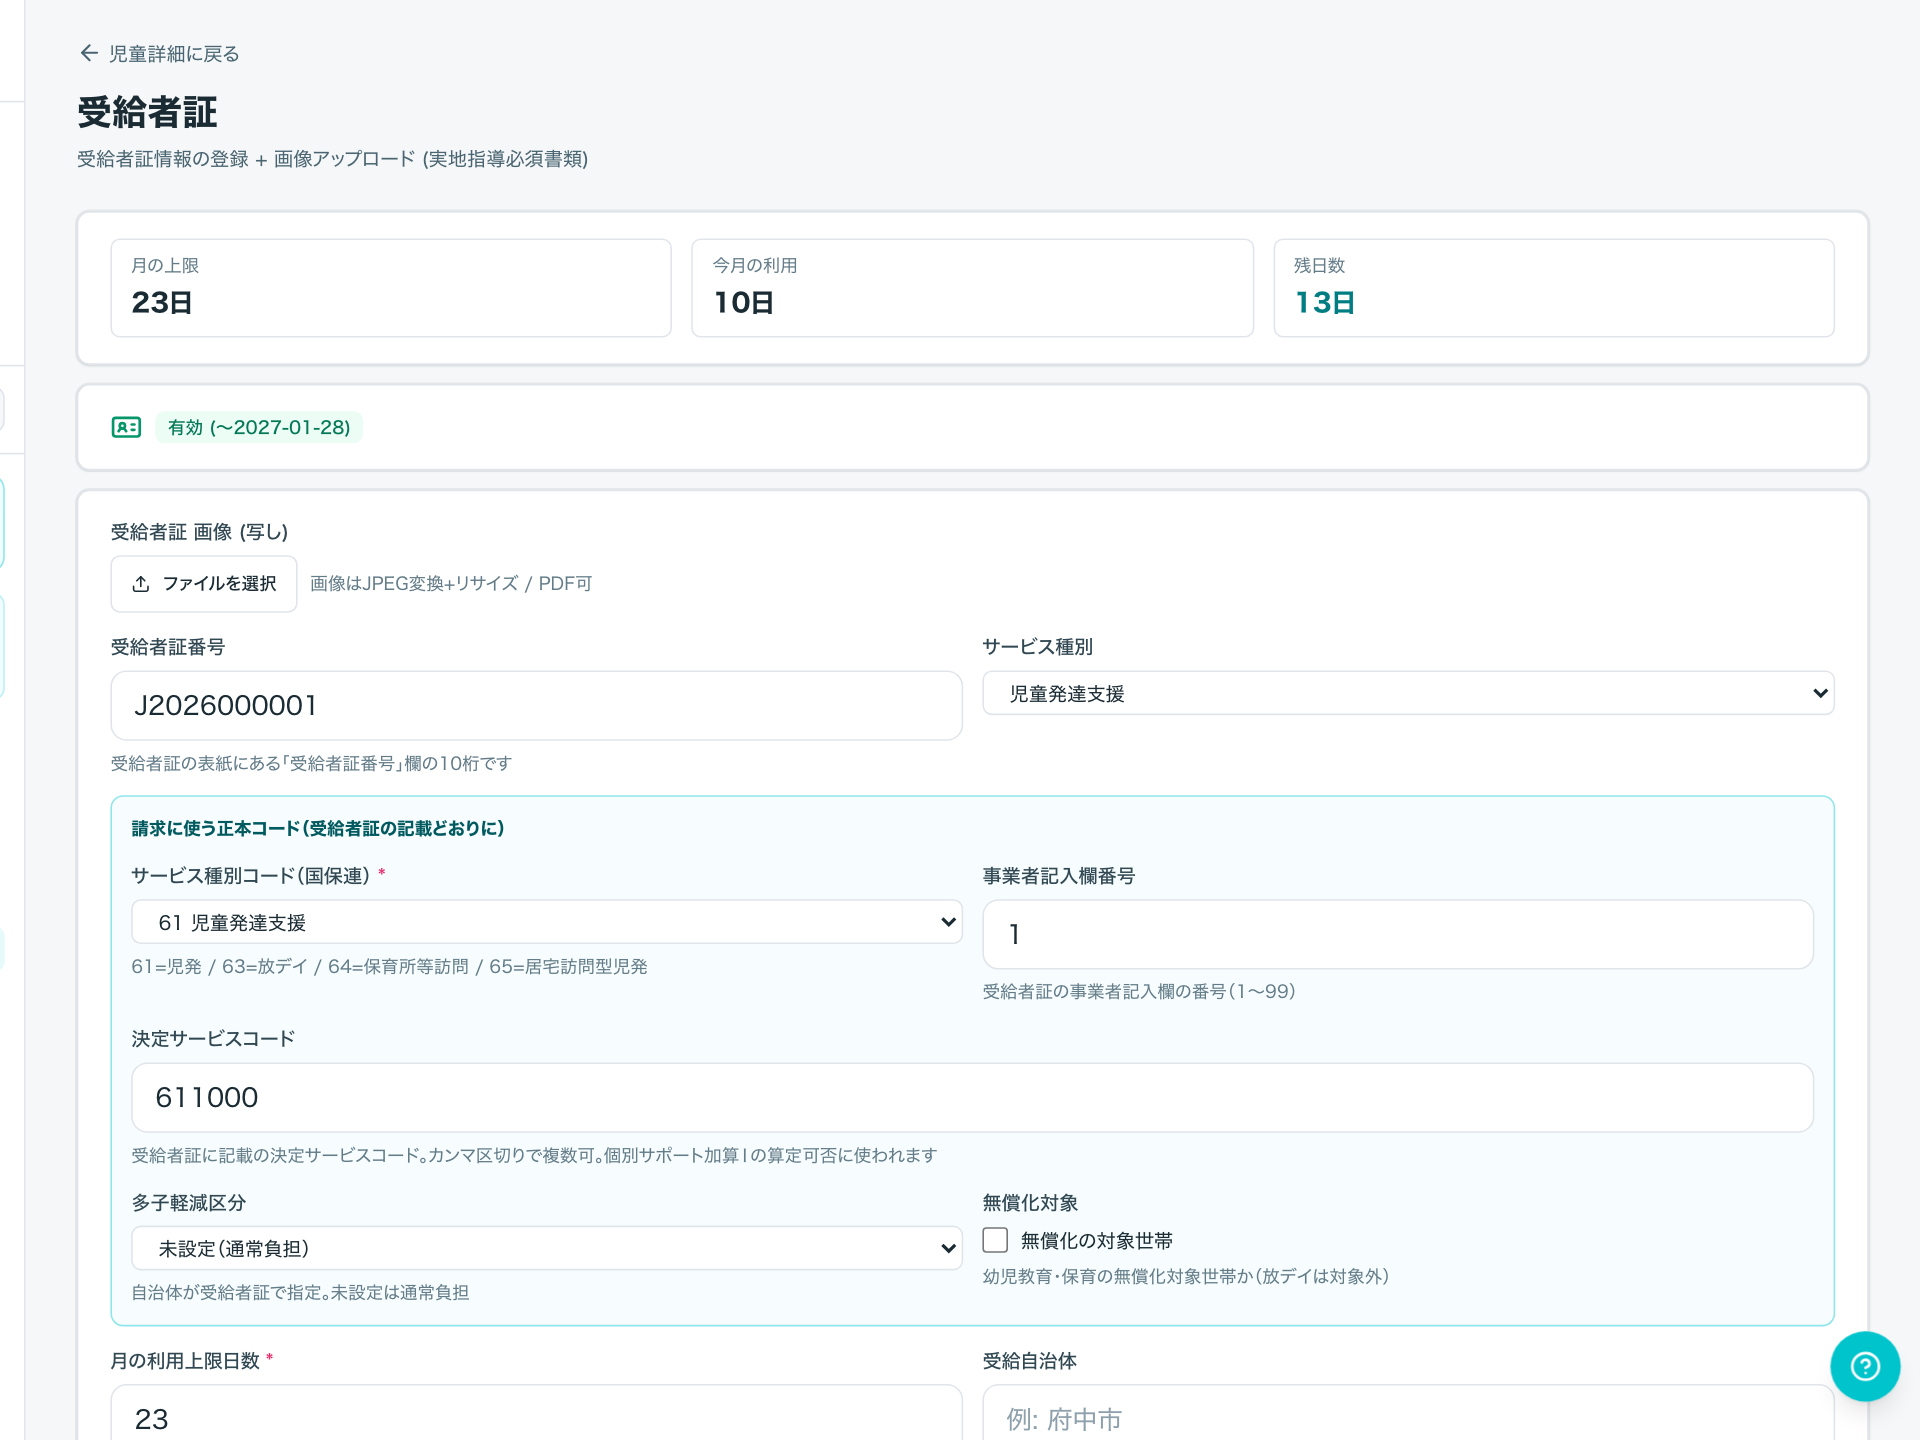Image resolution: width=1920 pixels, height=1440 pixels.
Task: Open the 多子軽減区分 dropdown
Action: point(547,1248)
